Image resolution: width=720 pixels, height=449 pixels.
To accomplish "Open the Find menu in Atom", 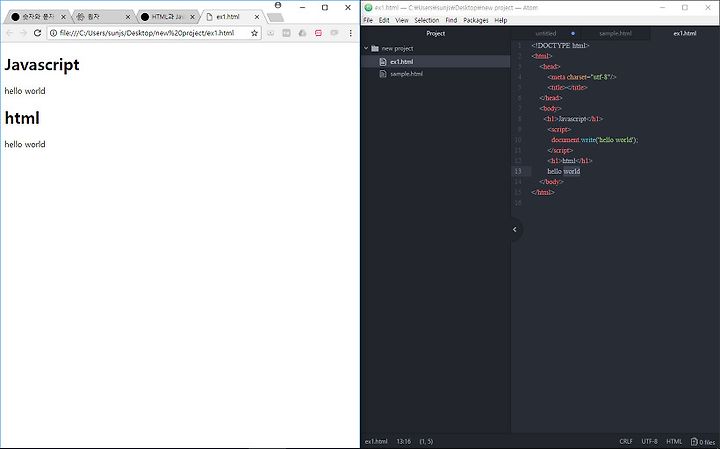I will tap(451, 20).
